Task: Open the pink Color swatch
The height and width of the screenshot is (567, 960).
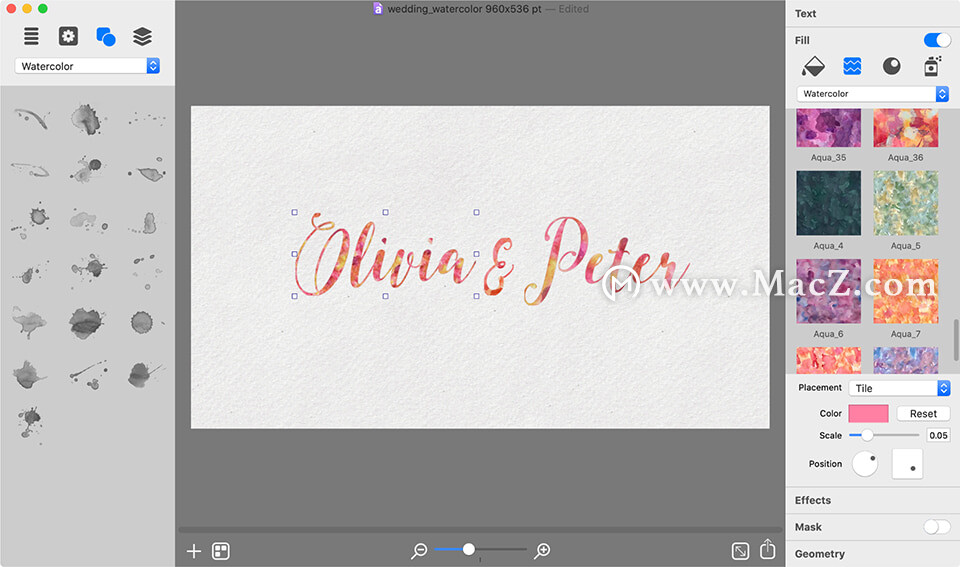Action: click(x=868, y=413)
